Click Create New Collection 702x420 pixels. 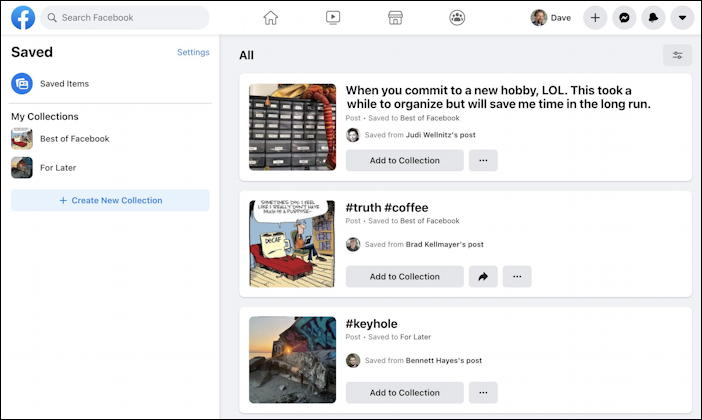(110, 201)
